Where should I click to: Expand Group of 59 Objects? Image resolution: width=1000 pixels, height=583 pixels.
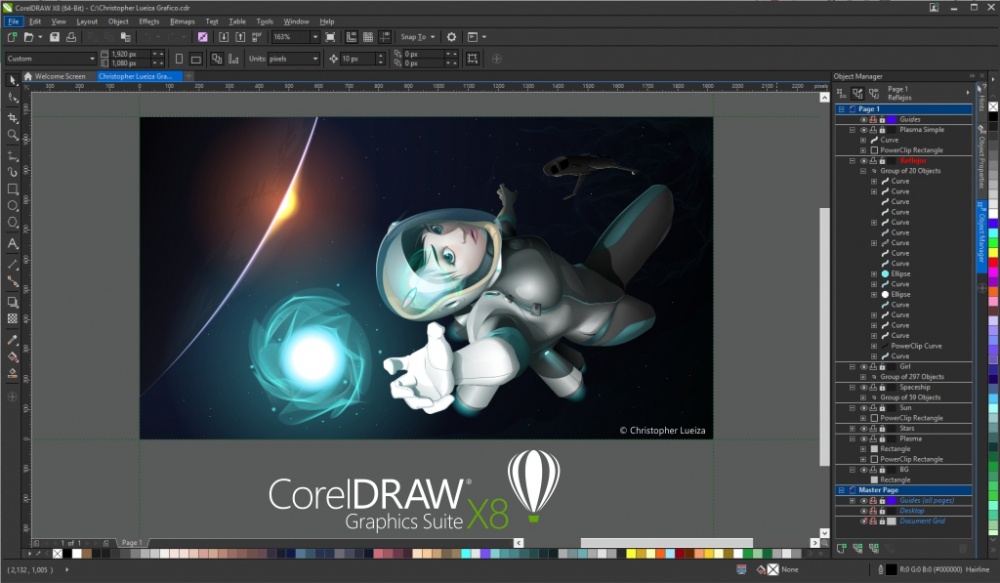coord(863,397)
